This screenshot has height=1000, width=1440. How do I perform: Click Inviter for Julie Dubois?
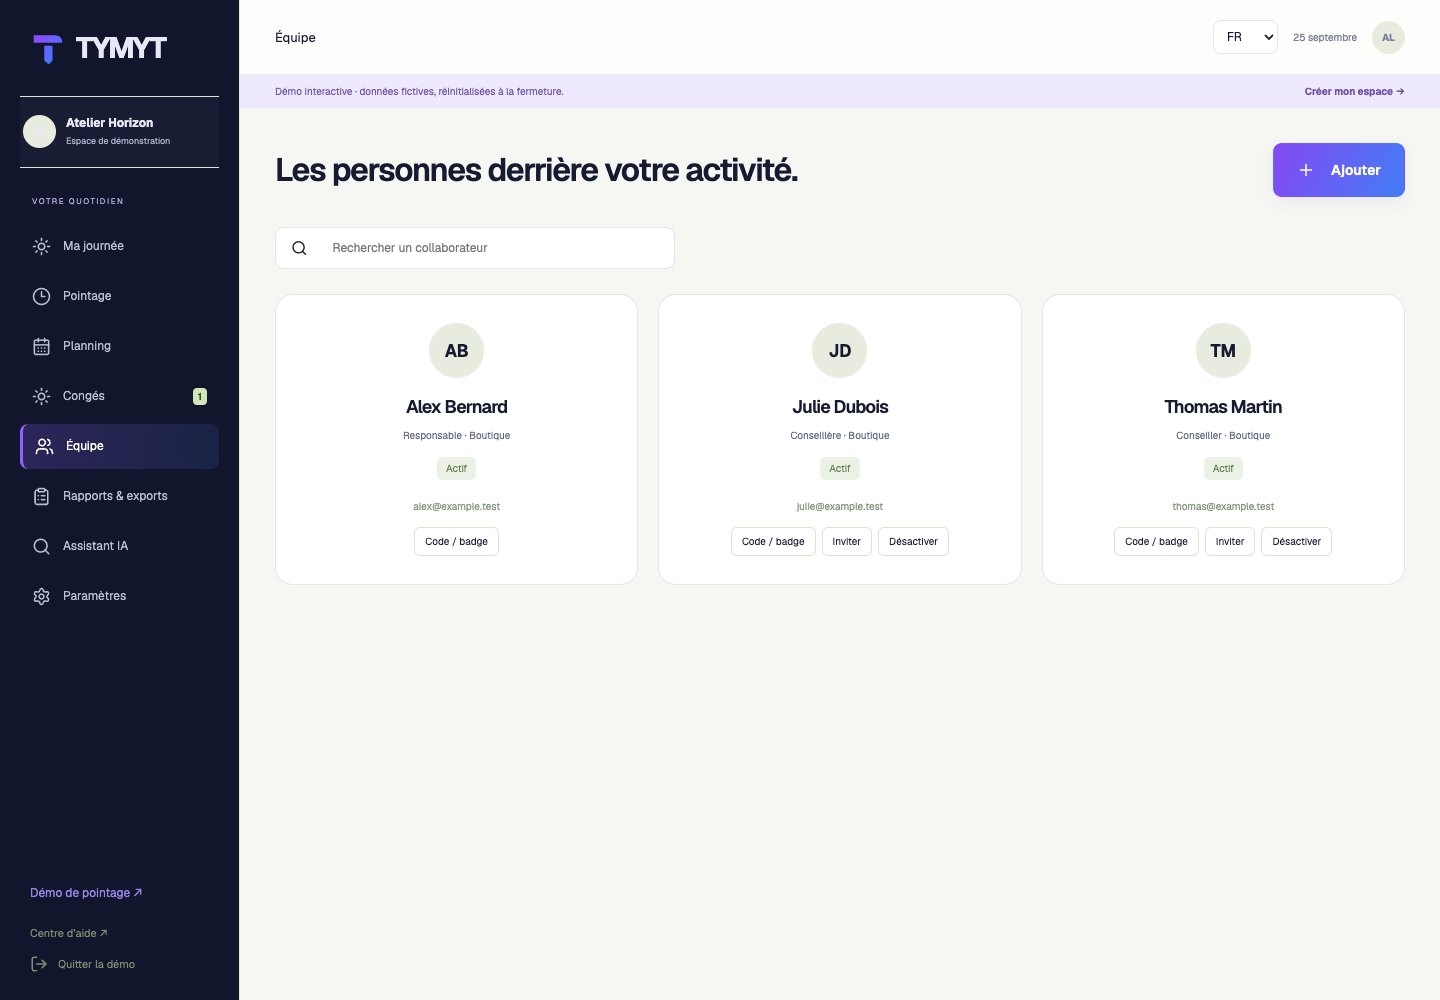coord(847,541)
